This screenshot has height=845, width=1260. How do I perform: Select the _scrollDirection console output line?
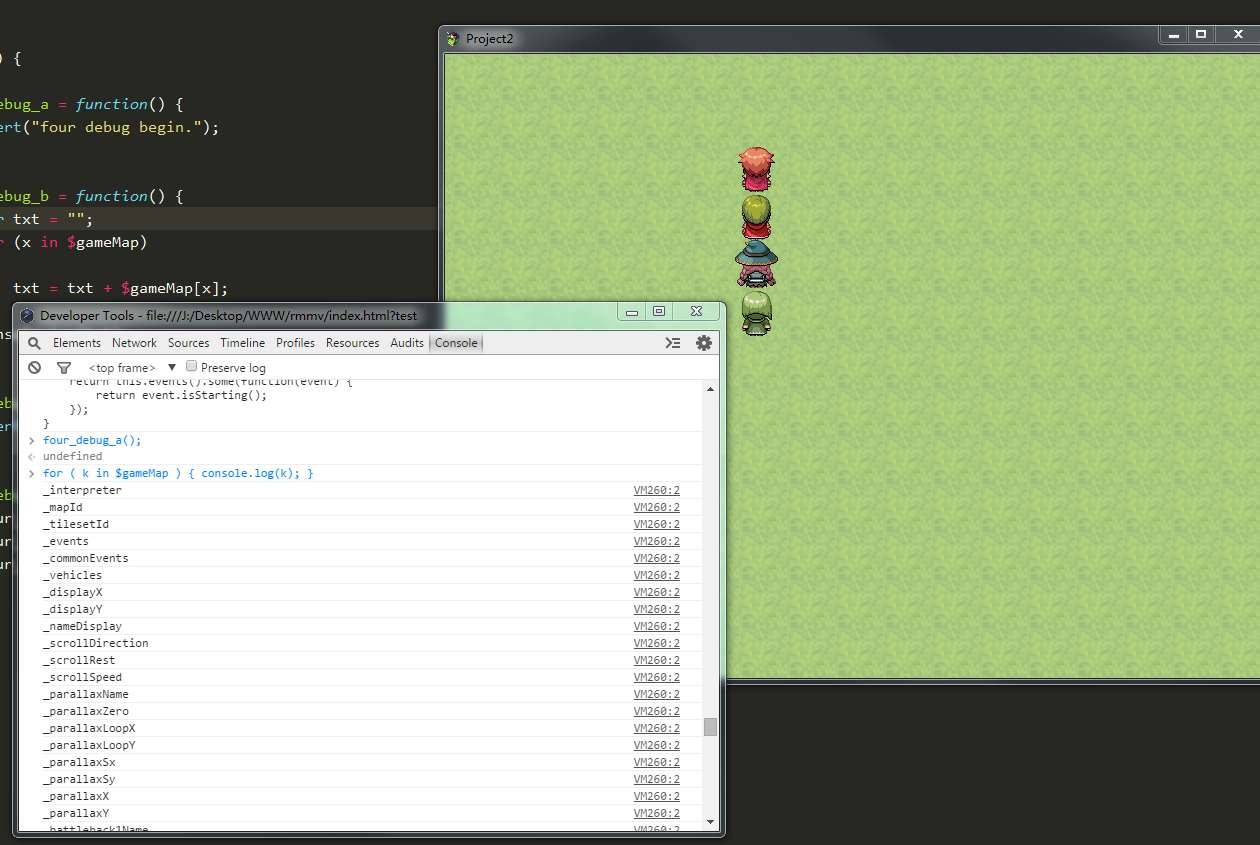[x=361, y=644]
